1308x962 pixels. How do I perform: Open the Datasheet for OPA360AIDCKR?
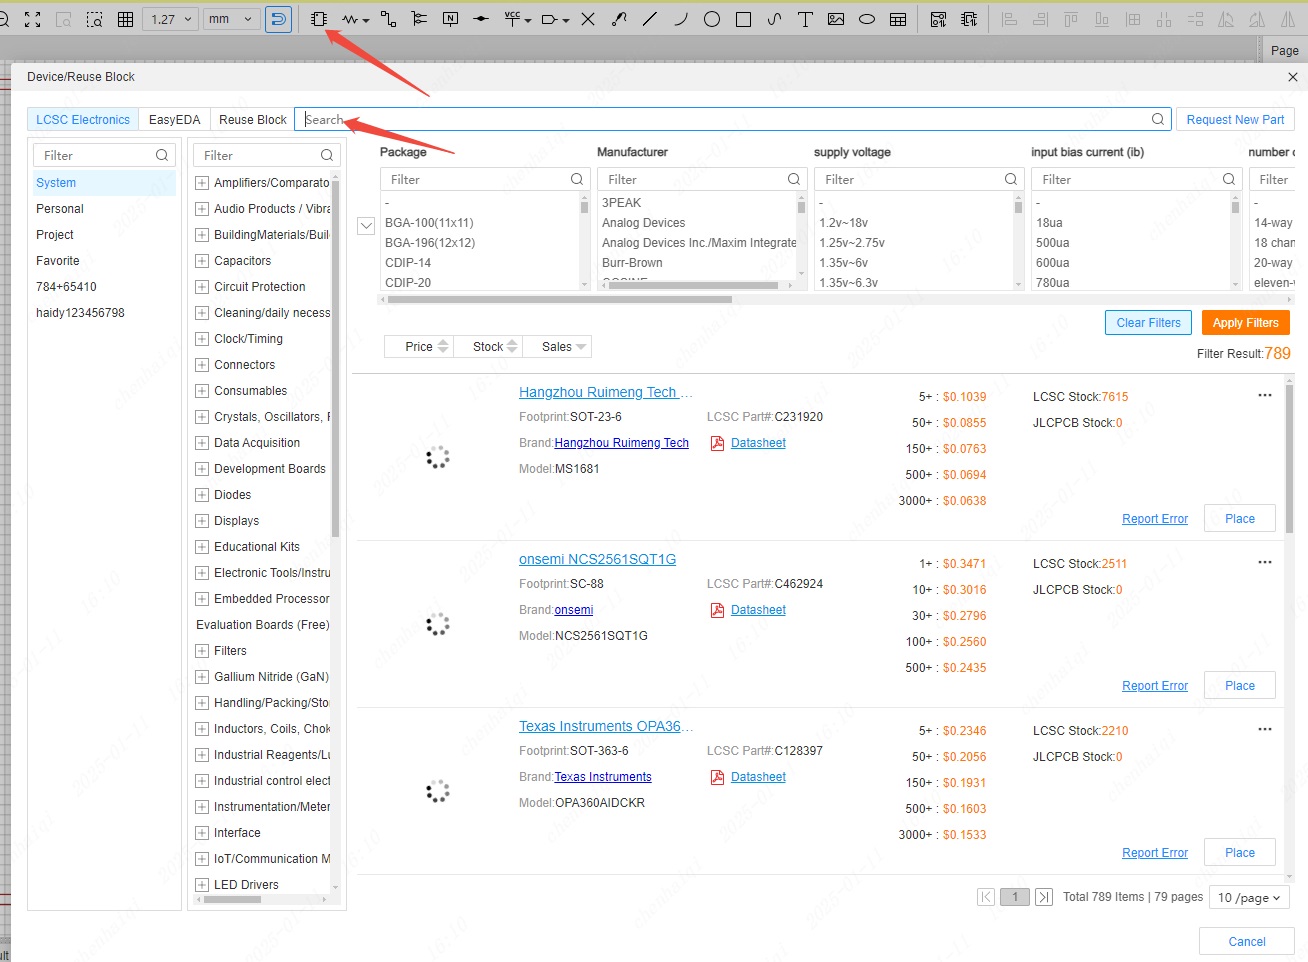click(x=758, y=777)
